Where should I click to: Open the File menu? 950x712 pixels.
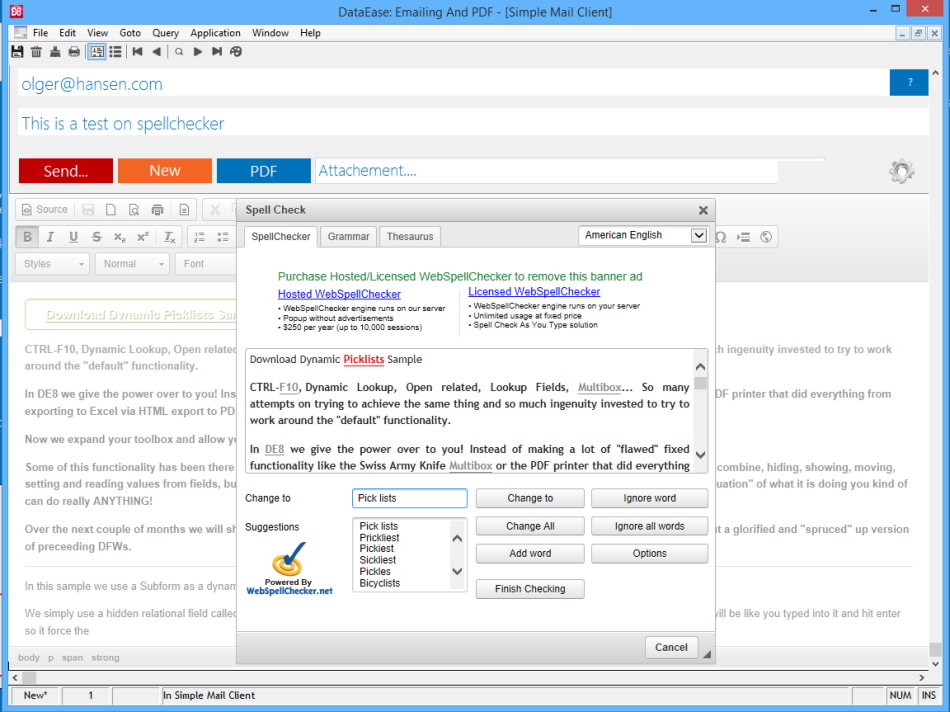coord(41,33)
